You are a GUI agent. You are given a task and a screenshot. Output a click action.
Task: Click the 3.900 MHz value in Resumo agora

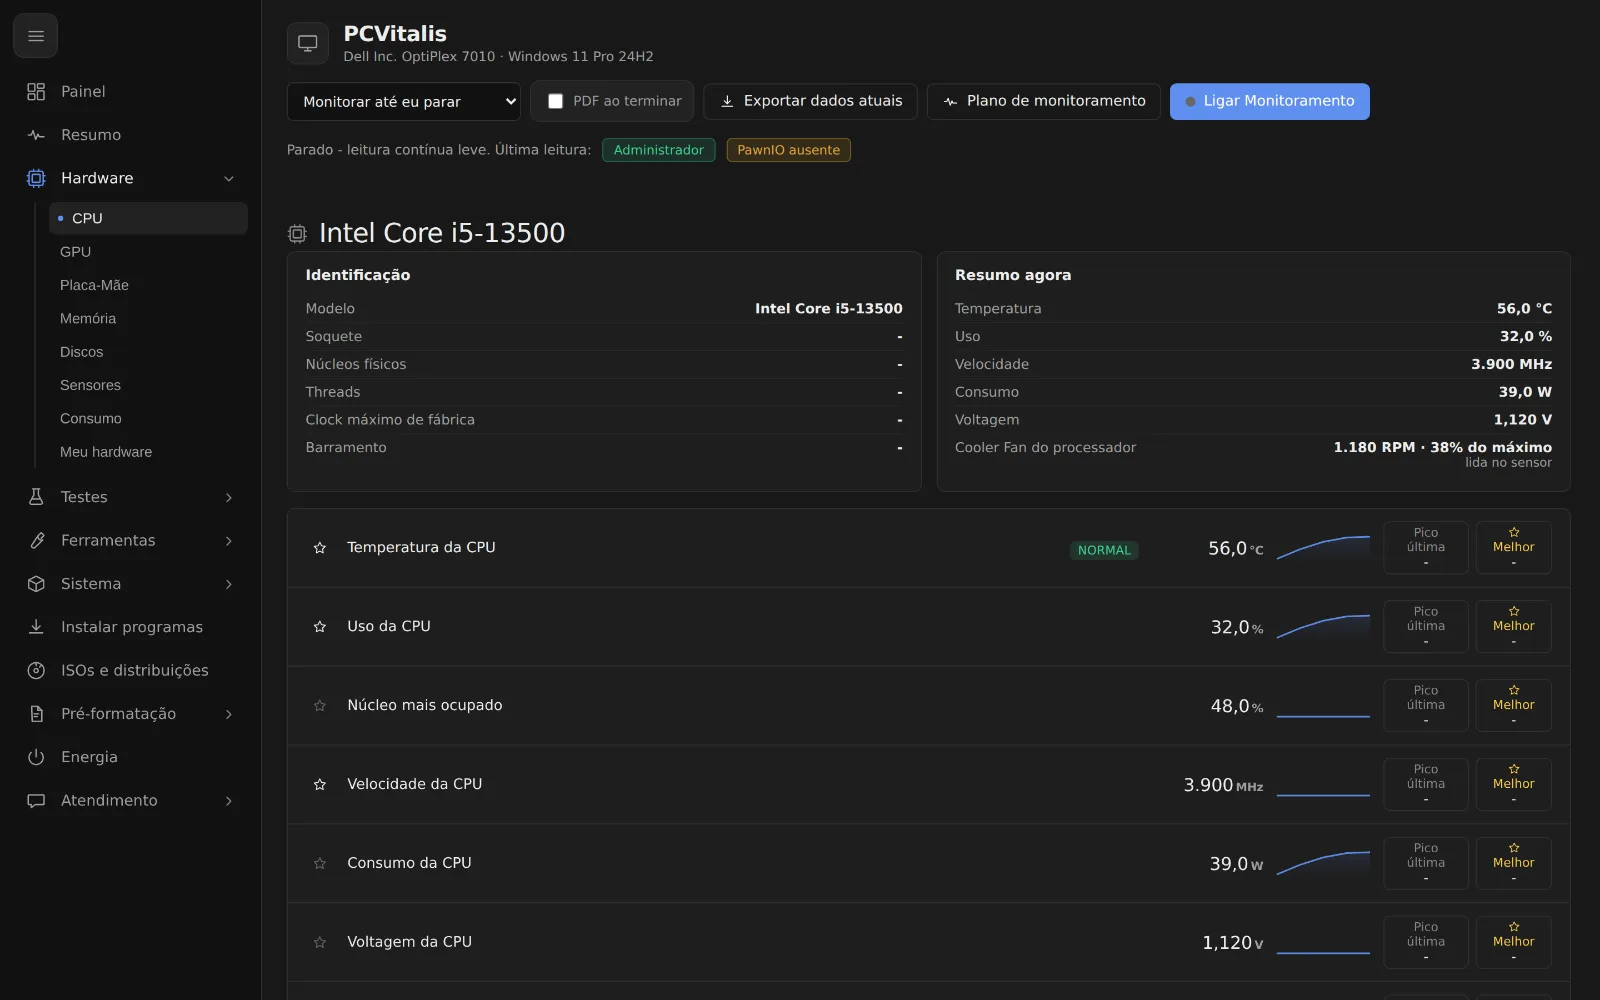(1511, 364)
